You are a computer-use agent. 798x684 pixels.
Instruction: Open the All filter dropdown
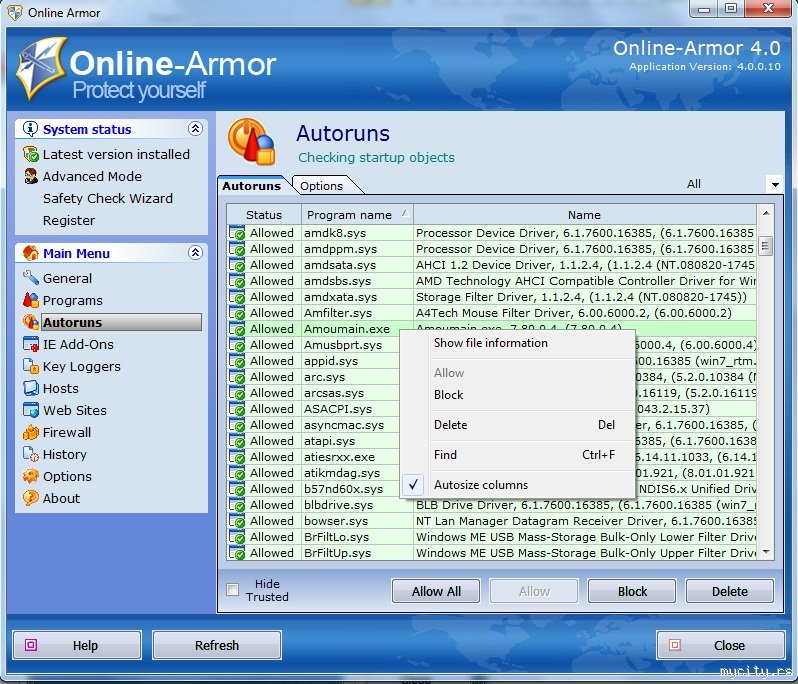point(775,184)
